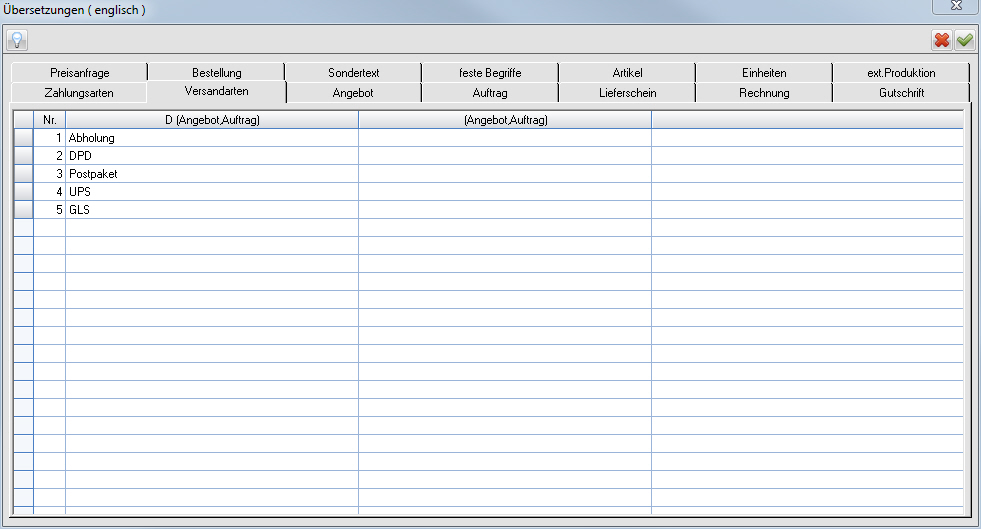Select the DPD cell
The width and height of the screenshot is (981, 529).
tap(212, 156)
